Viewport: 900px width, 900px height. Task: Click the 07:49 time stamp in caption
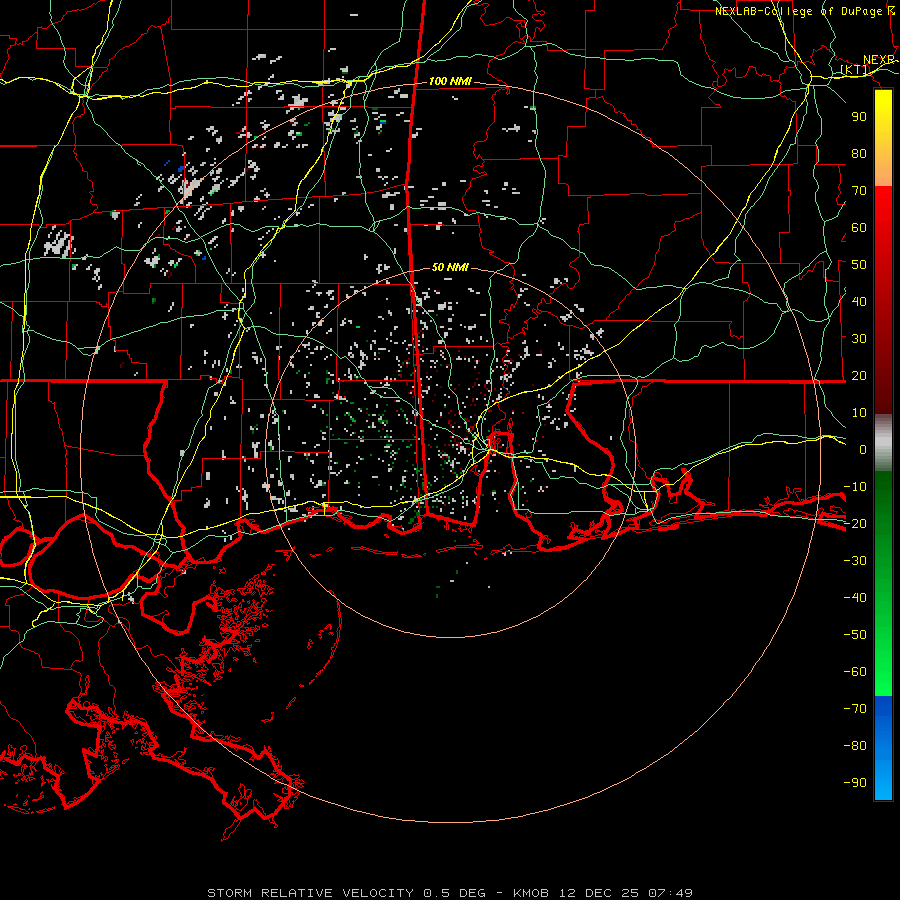(x=671, y=893)
